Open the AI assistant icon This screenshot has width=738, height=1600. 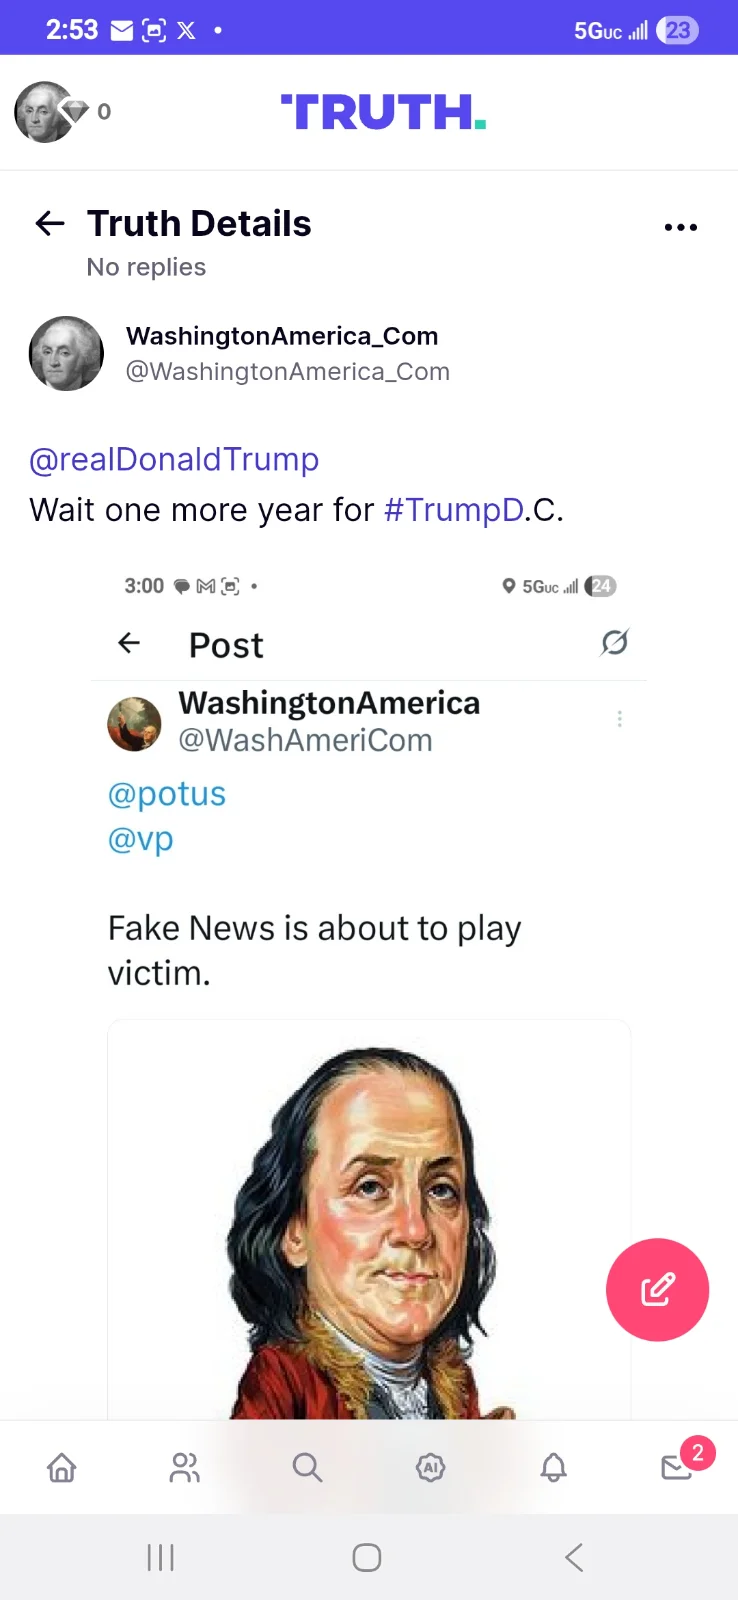coord(430,1467)
